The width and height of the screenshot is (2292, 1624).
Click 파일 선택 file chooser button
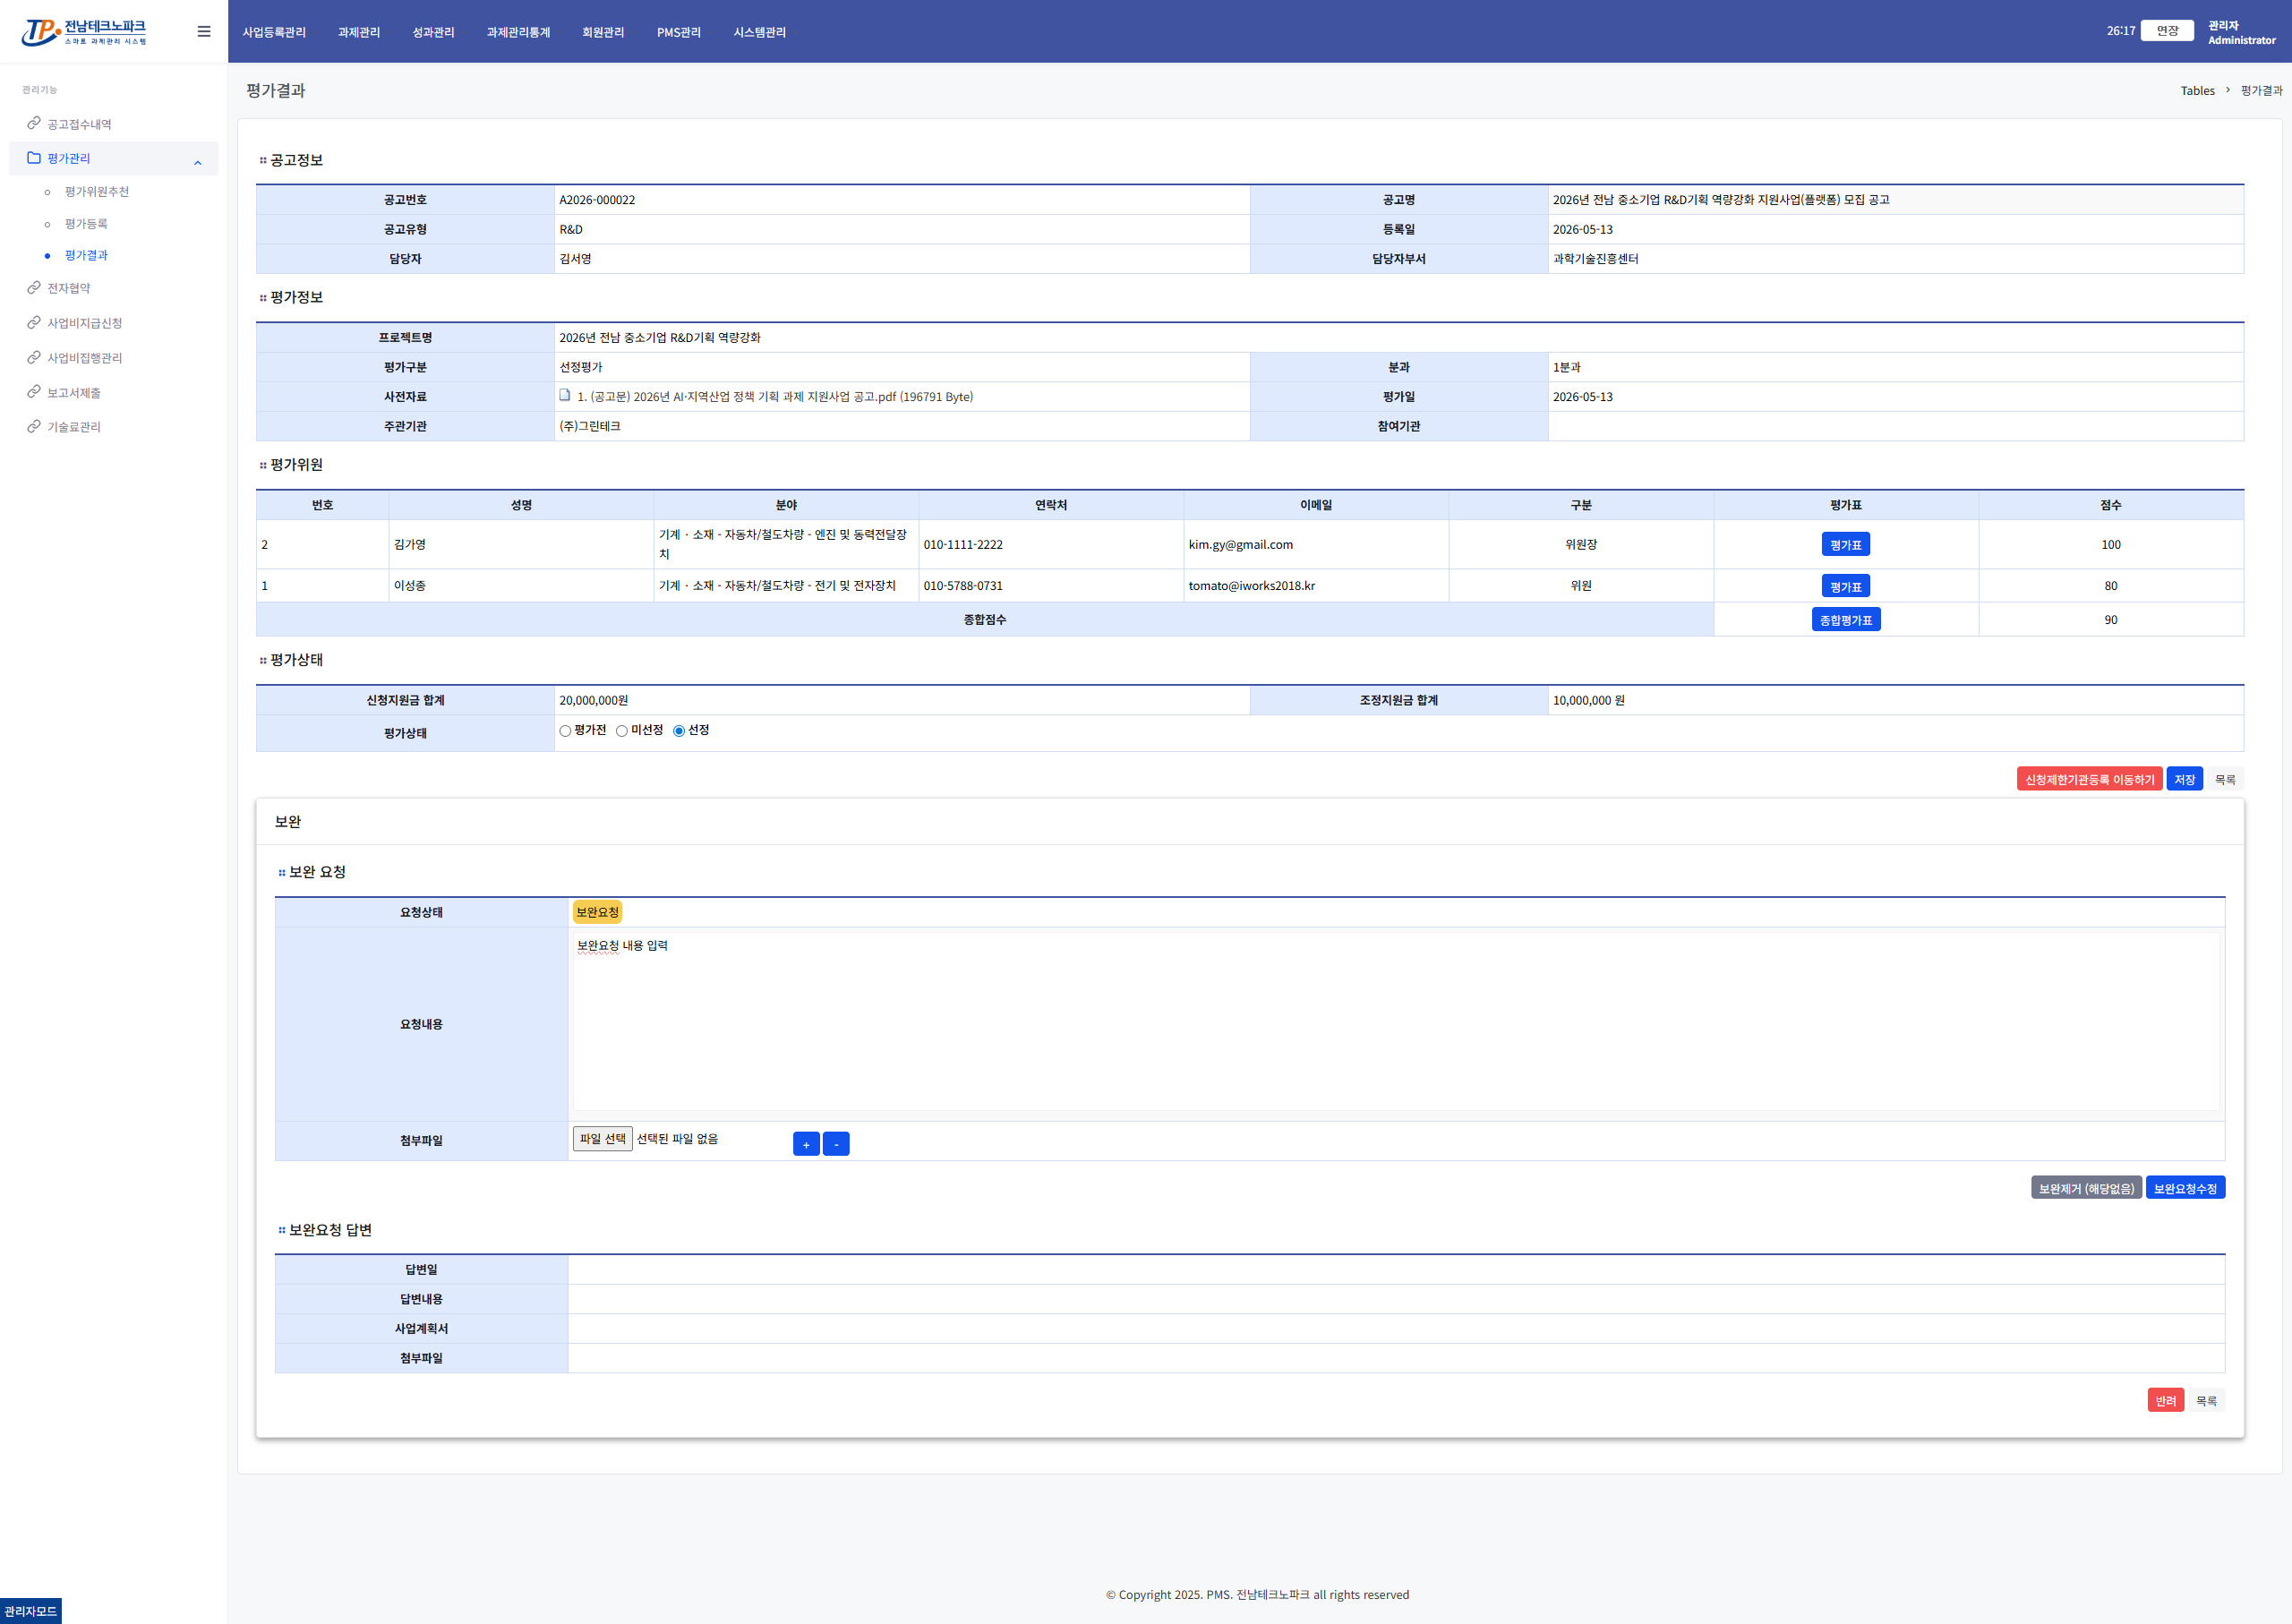pyautogui.click(x=602, y=1139)
